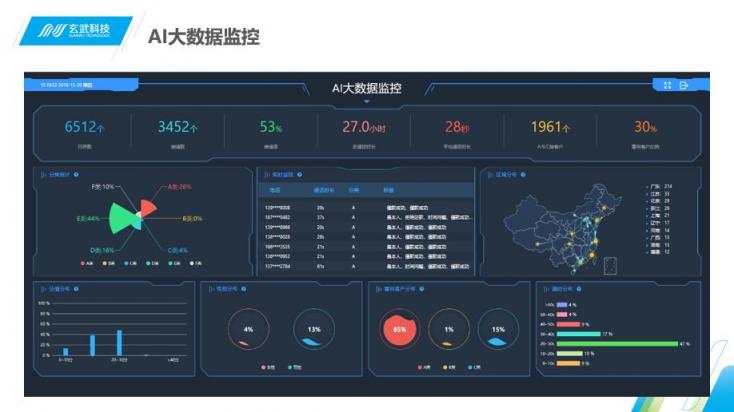This screenshot has width=734, height=412.
Task: Click the 6512个 statistic
Action: [x=85, y=127]
